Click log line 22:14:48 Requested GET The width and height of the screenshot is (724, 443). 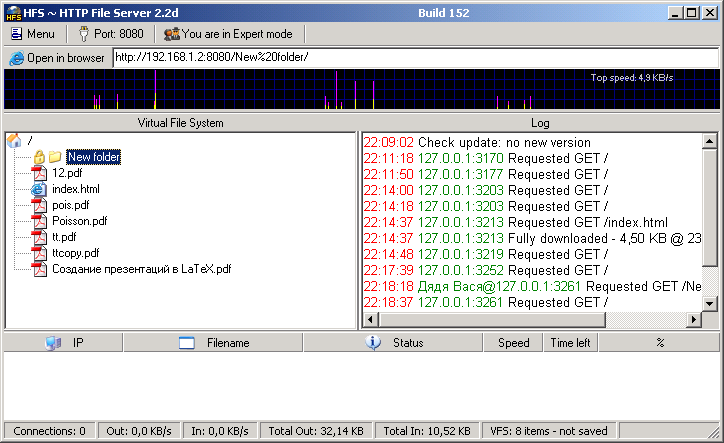click(486, 254)
